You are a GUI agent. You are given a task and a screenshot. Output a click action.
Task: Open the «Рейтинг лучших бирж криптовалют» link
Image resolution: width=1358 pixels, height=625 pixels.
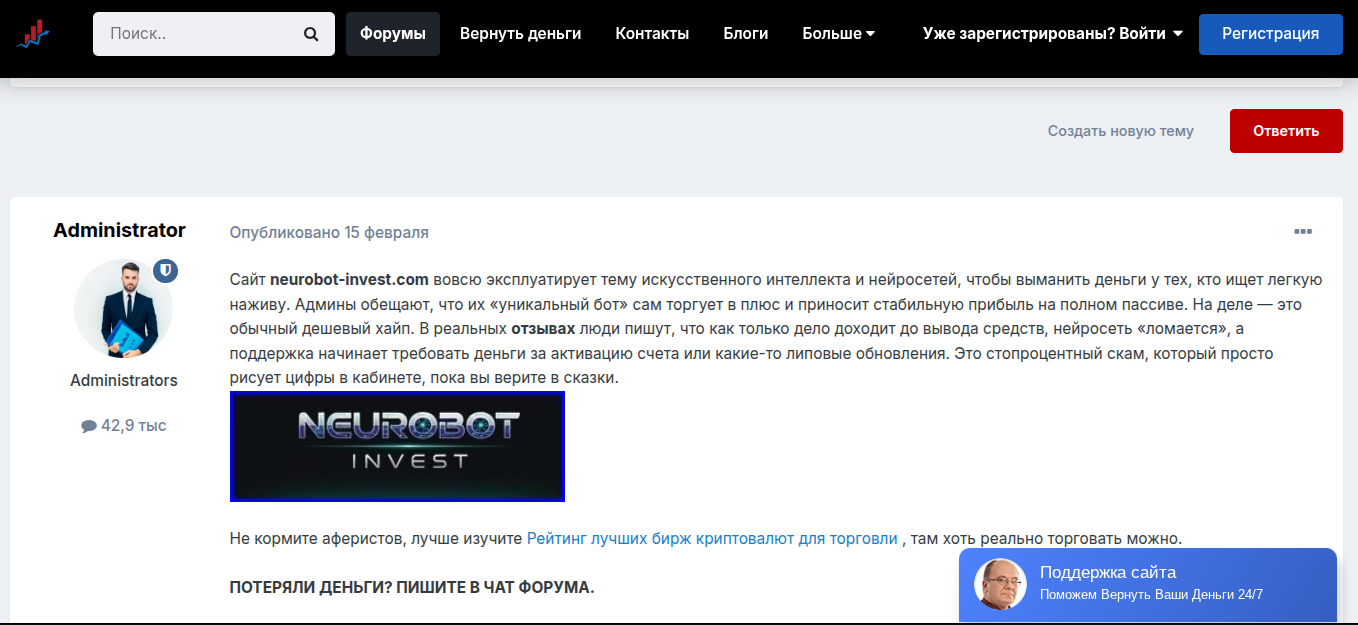712,537
